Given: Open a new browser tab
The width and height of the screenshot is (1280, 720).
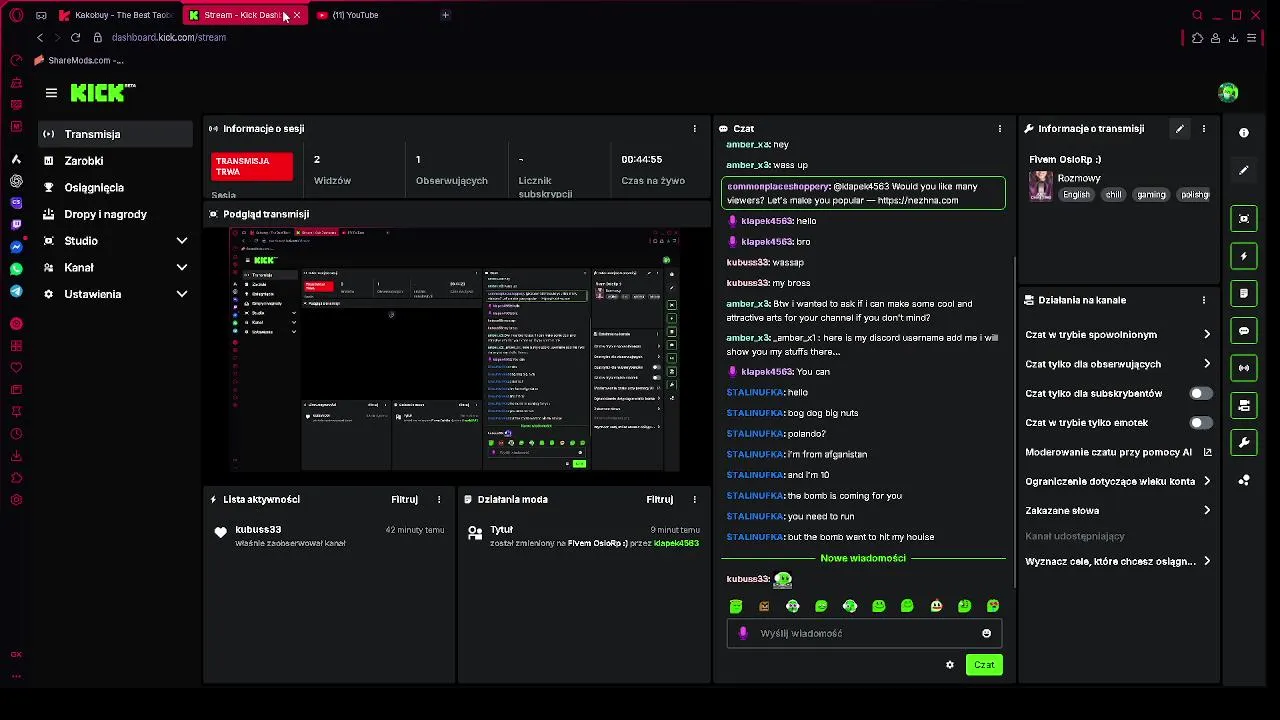Looking at the screenshot, I should pyautogui.click(x=445, y=15).
